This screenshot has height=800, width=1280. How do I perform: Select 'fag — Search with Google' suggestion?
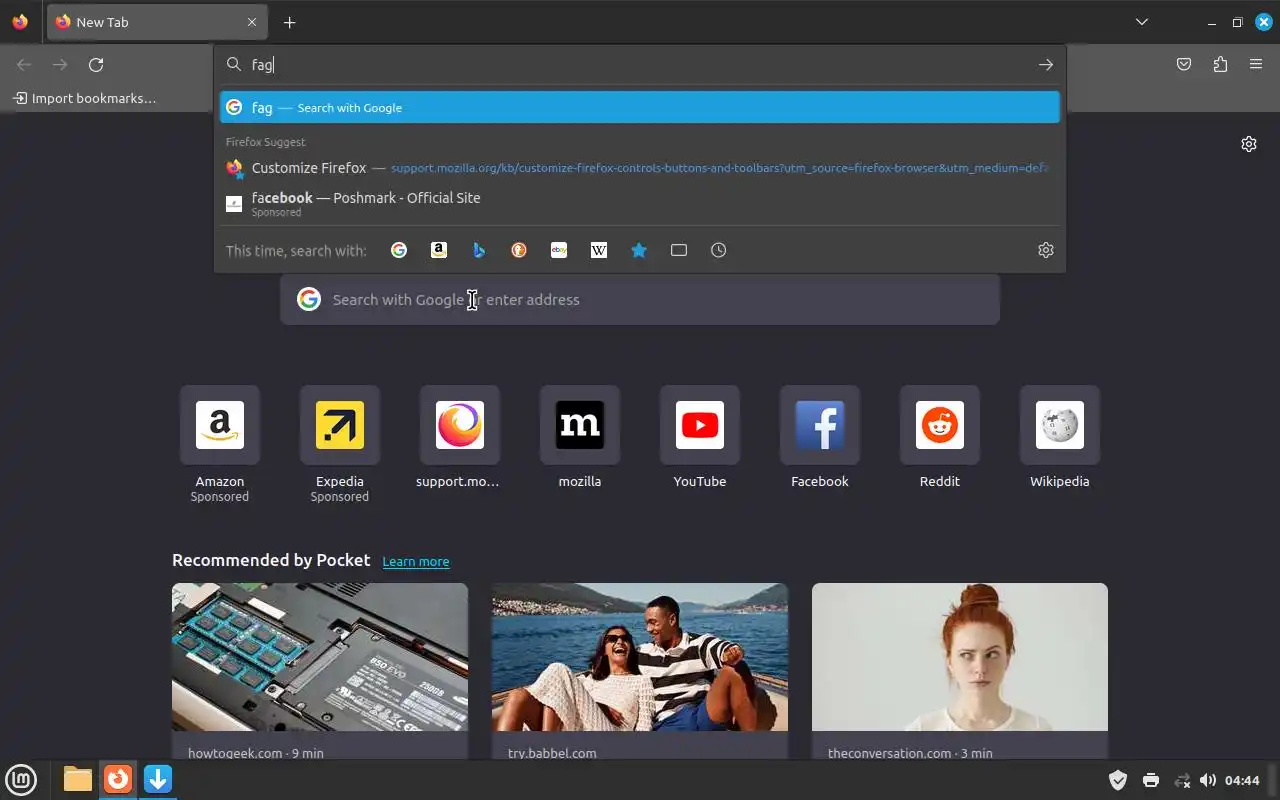pyautogui.click(x=640, y=107)
